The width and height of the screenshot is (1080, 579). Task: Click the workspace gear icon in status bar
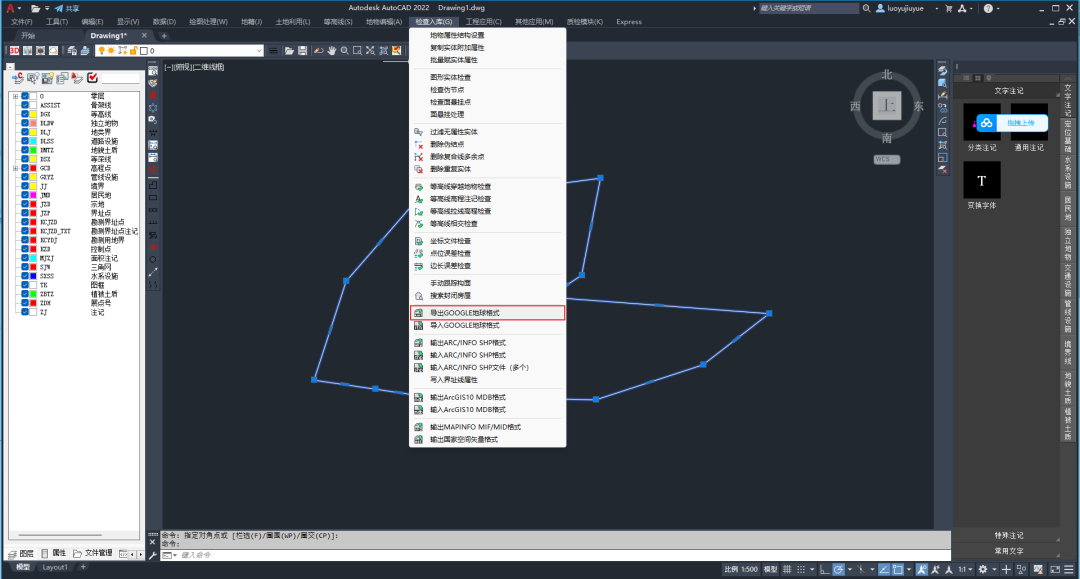983,569
